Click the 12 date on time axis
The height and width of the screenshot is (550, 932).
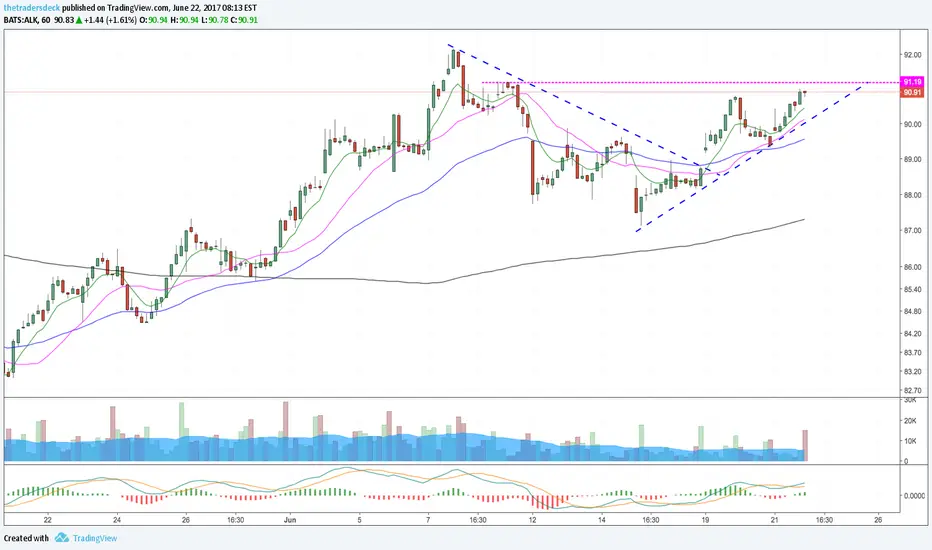[x=533, y=520]
